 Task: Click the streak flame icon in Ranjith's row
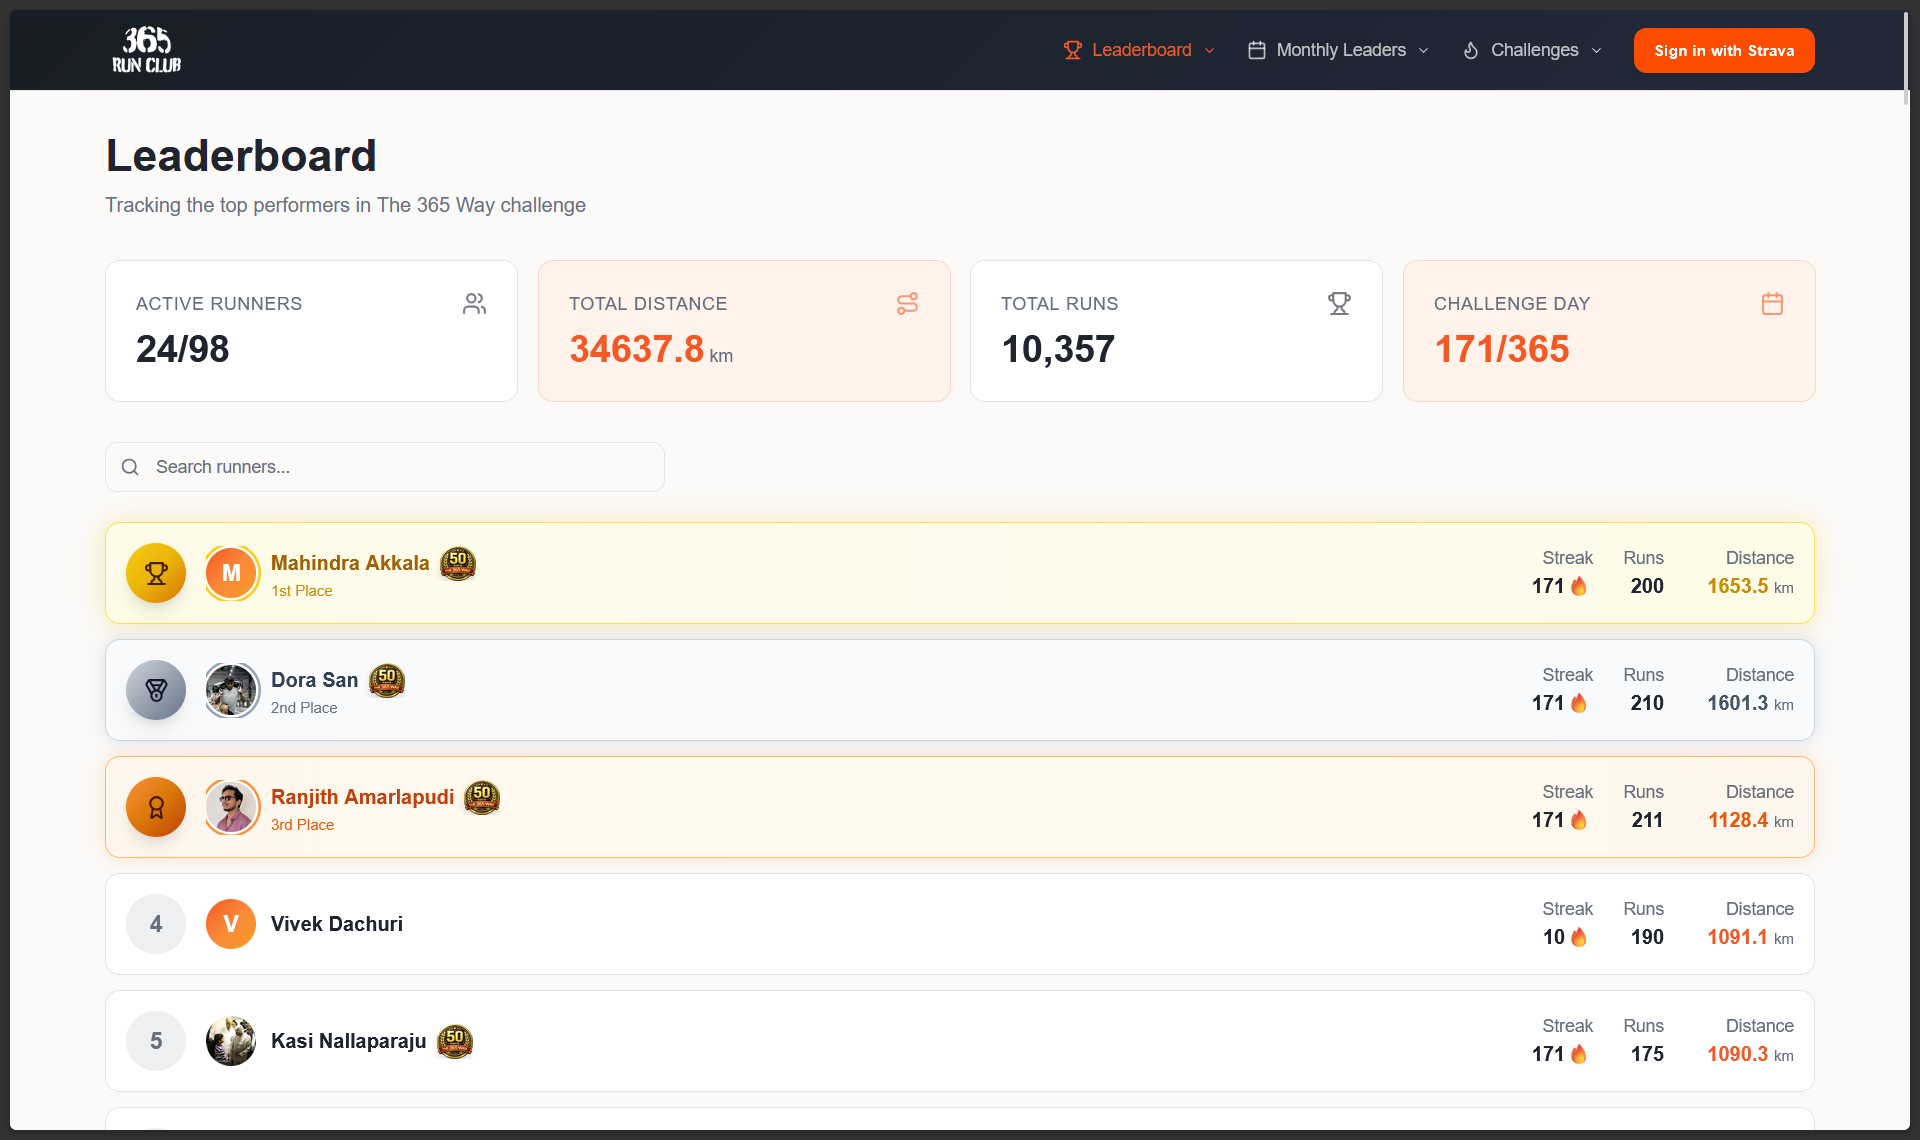coord(1579,820)
